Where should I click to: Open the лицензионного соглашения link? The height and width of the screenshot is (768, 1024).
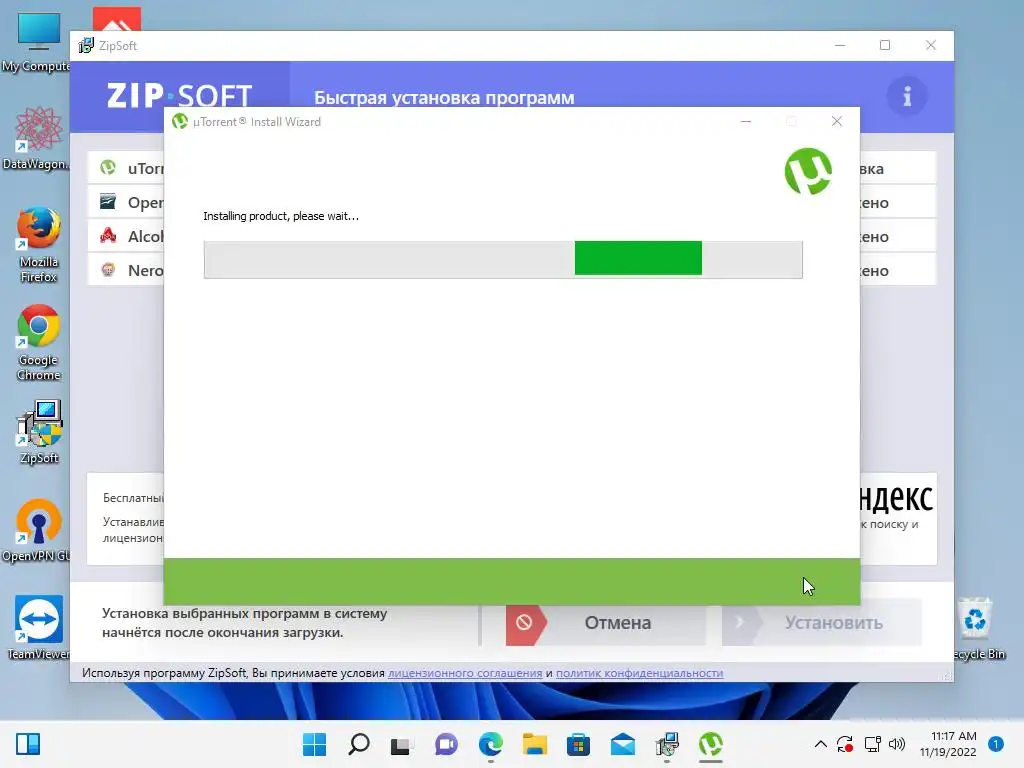(465, 673)
